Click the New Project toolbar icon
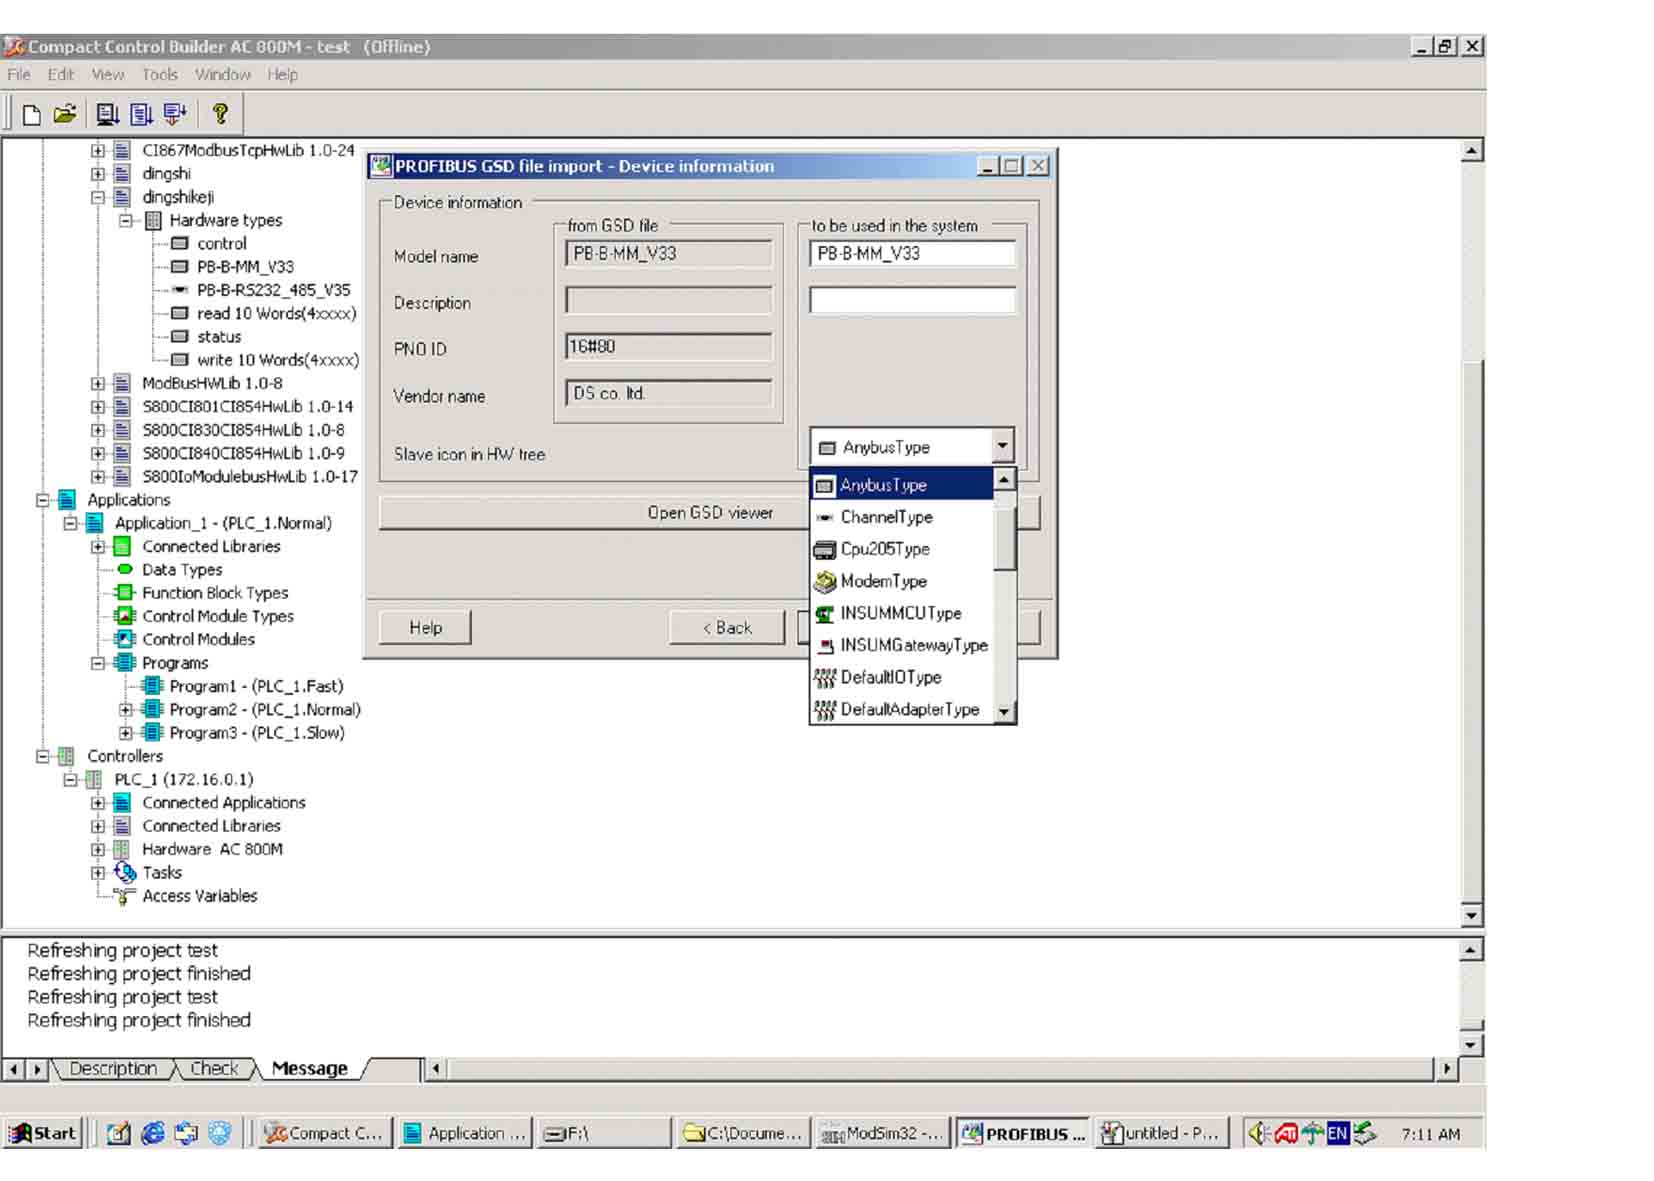Screen dimensions: 1654x1181 pyautogui.click(x=32, y=114)
